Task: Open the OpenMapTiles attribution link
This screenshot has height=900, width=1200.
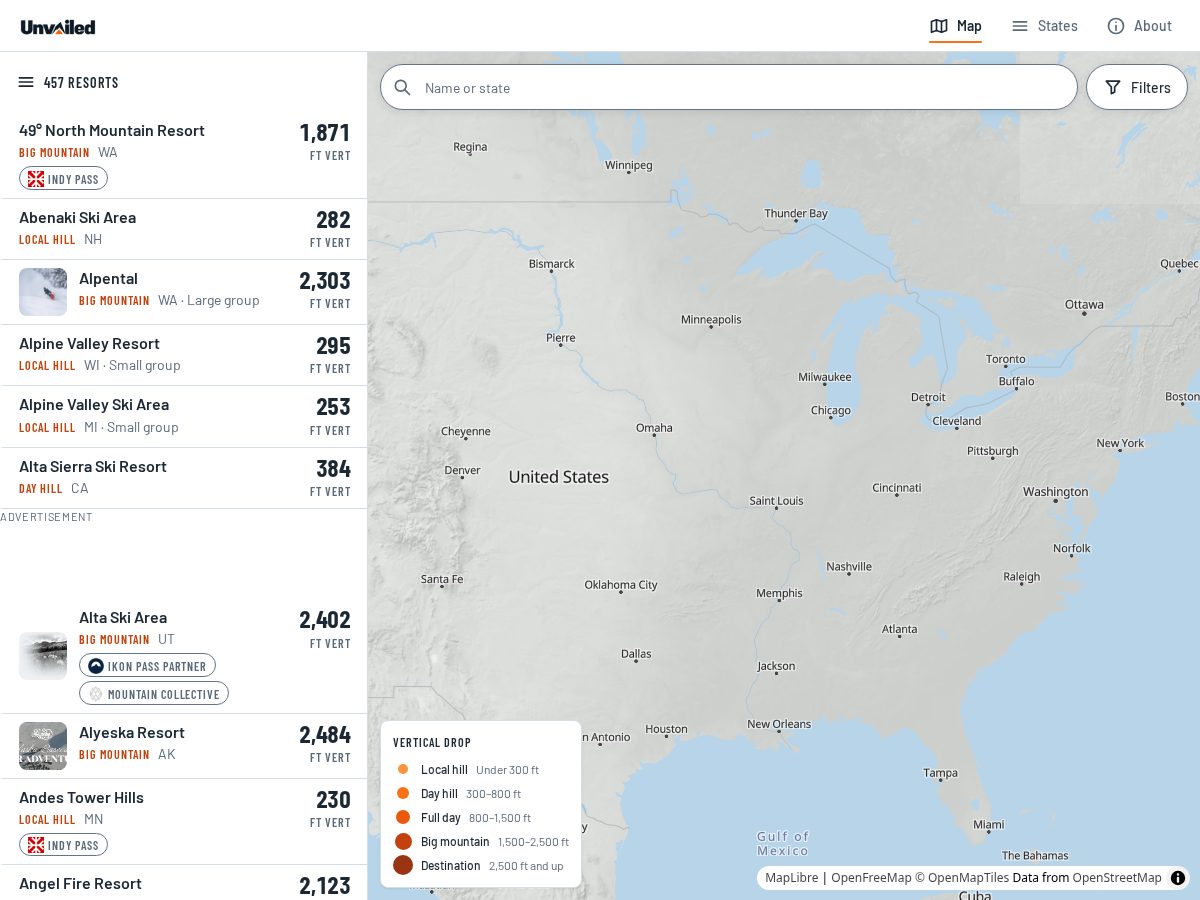Action: tap(962, 878)
